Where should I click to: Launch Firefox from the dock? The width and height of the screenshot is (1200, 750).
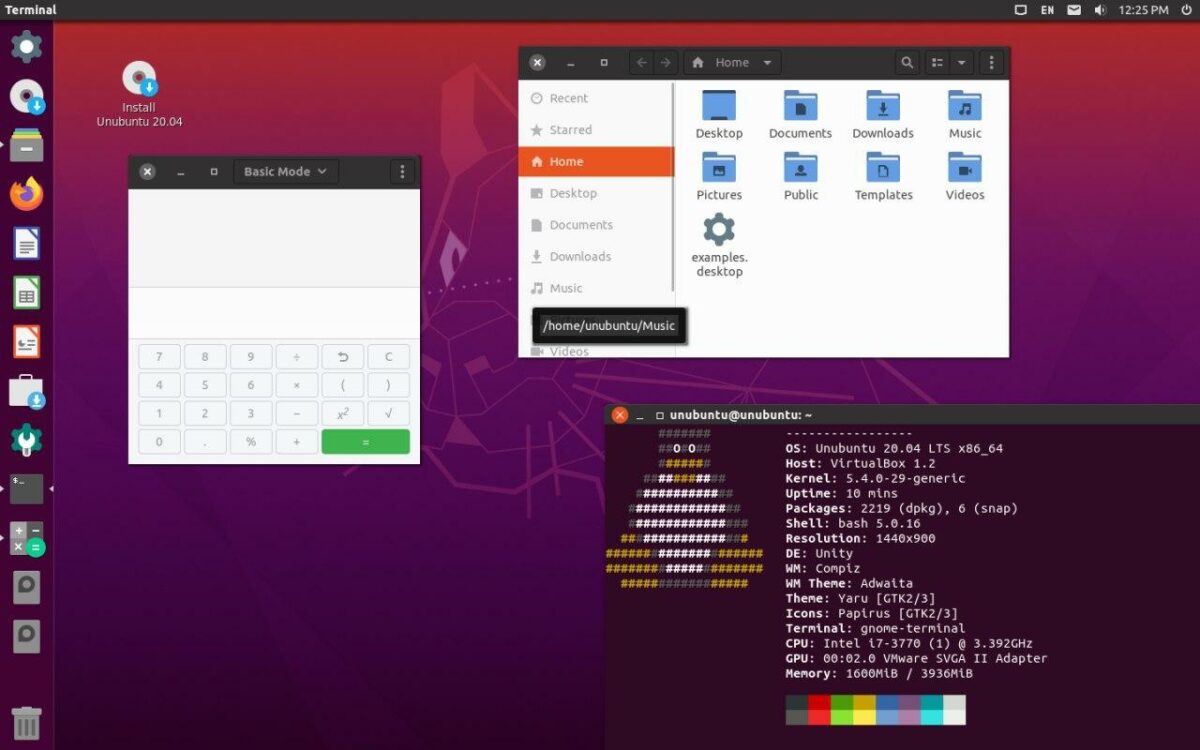(x=26, y=194)
